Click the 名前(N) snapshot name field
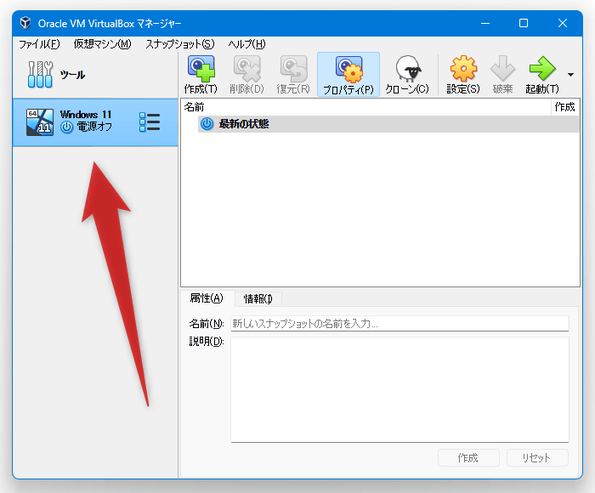The image size is (595, 493). (400, 323)
